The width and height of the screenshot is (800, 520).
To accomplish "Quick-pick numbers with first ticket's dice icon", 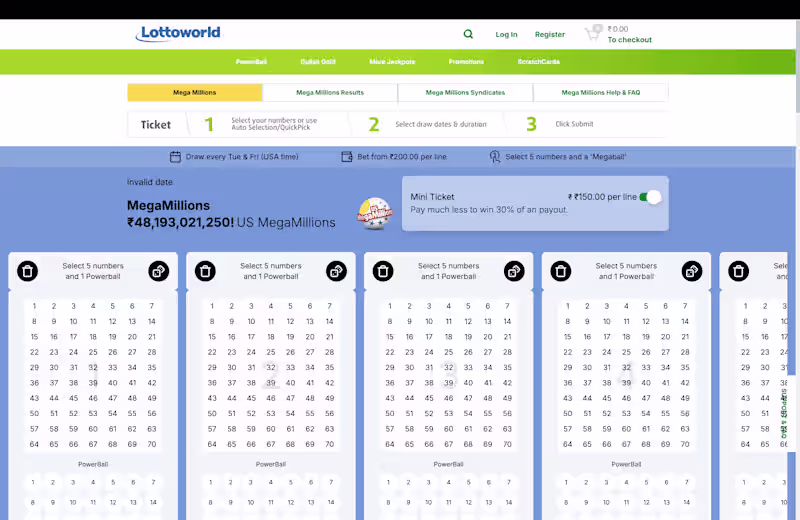I will click(159, 271).
